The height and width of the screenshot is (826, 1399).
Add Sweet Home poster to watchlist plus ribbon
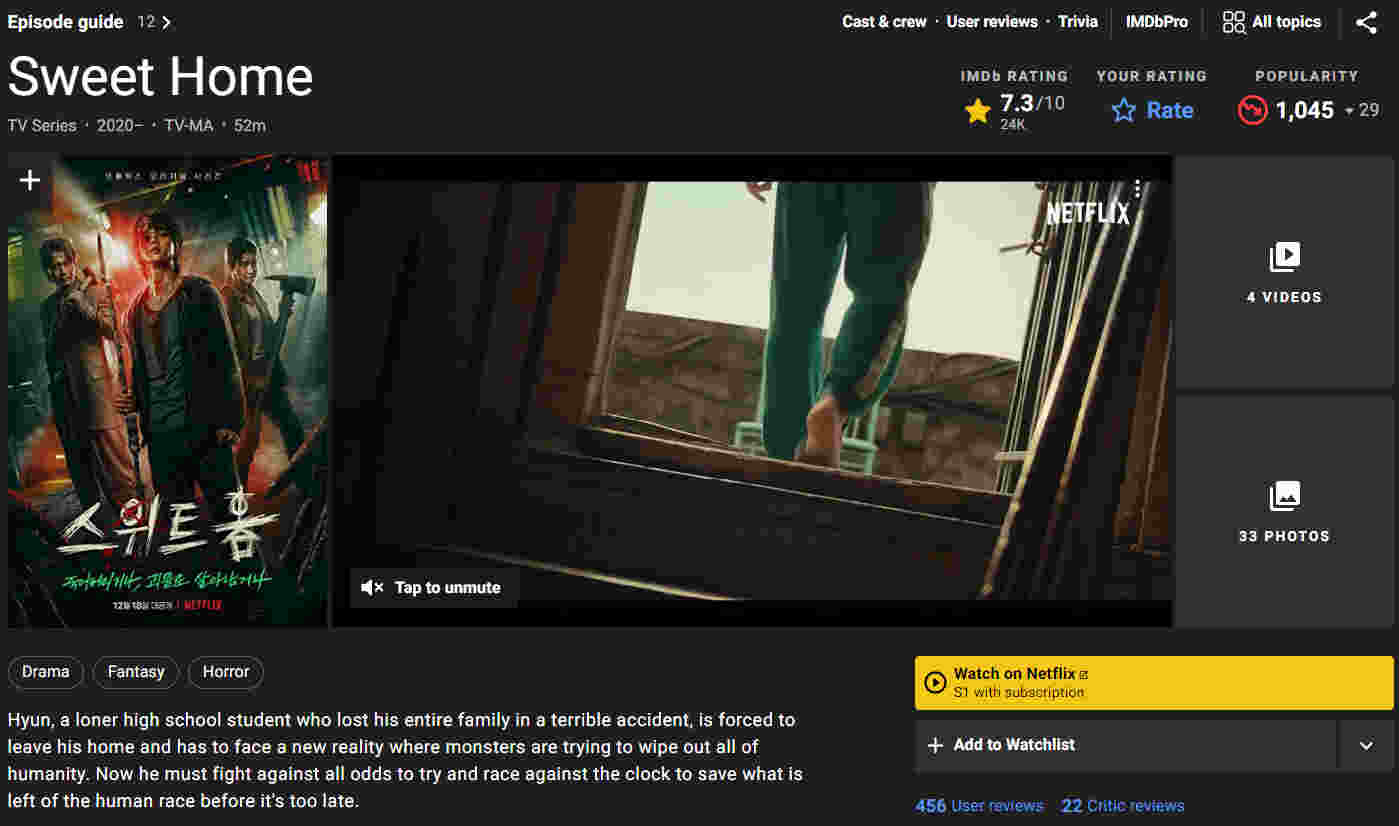click(x=30, y=180)
